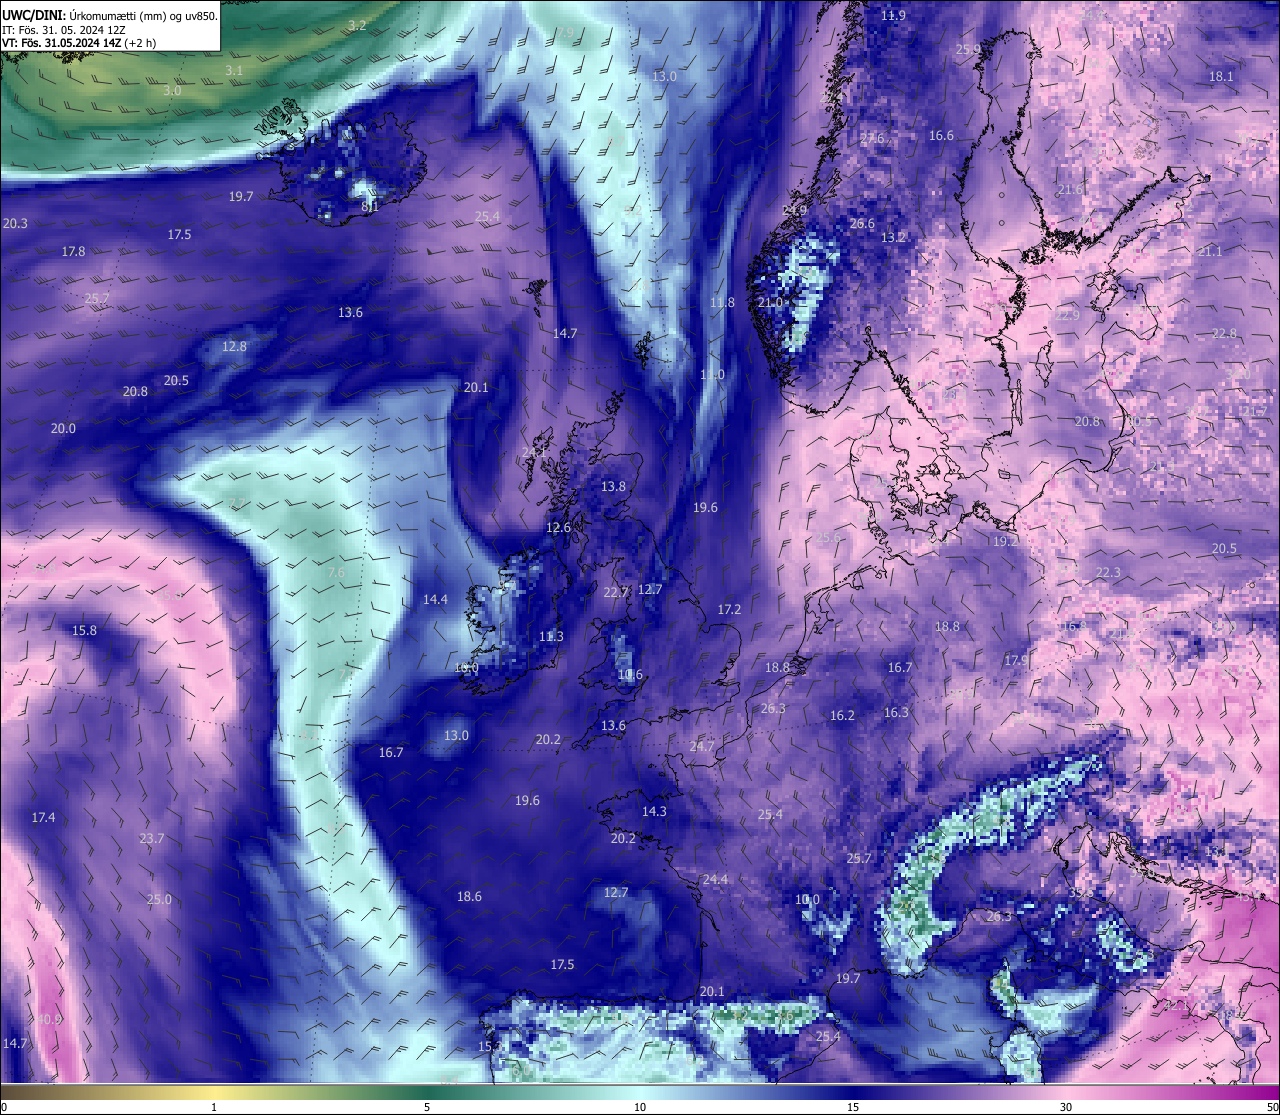Click the 16.2 value label

pos(842,716)
